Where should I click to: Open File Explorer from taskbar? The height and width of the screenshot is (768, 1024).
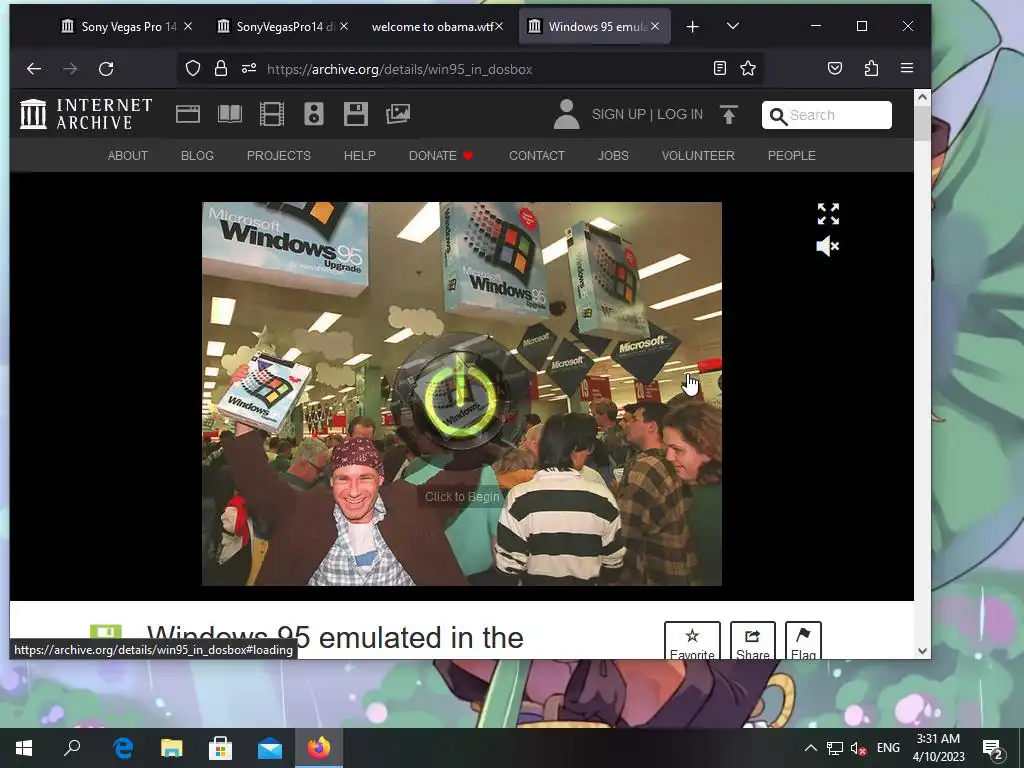coord(172,748)
